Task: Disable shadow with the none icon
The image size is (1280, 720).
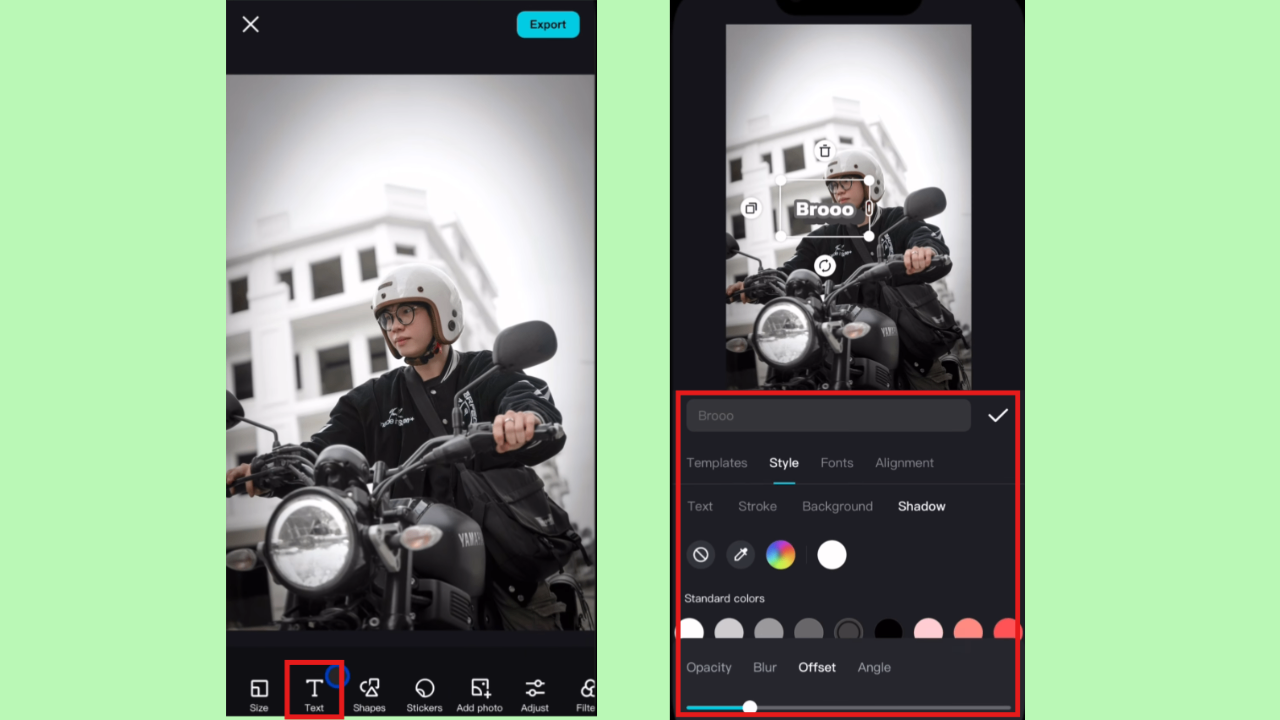Action: [701, 555]
